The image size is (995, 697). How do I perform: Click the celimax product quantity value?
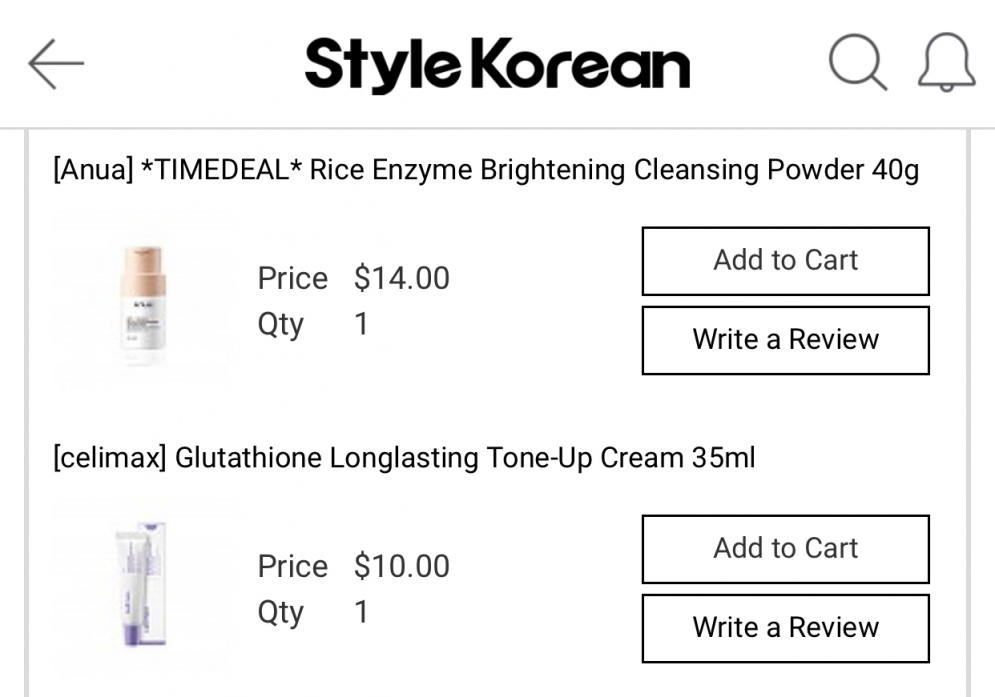pos(361,612)
